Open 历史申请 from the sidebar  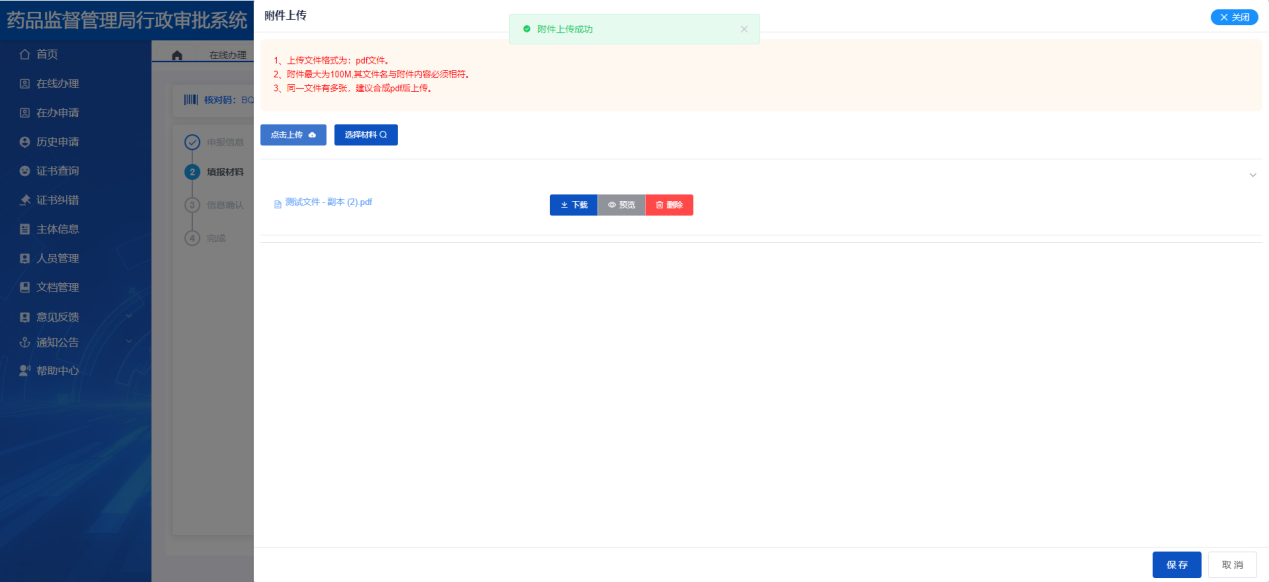click(57, 142)
